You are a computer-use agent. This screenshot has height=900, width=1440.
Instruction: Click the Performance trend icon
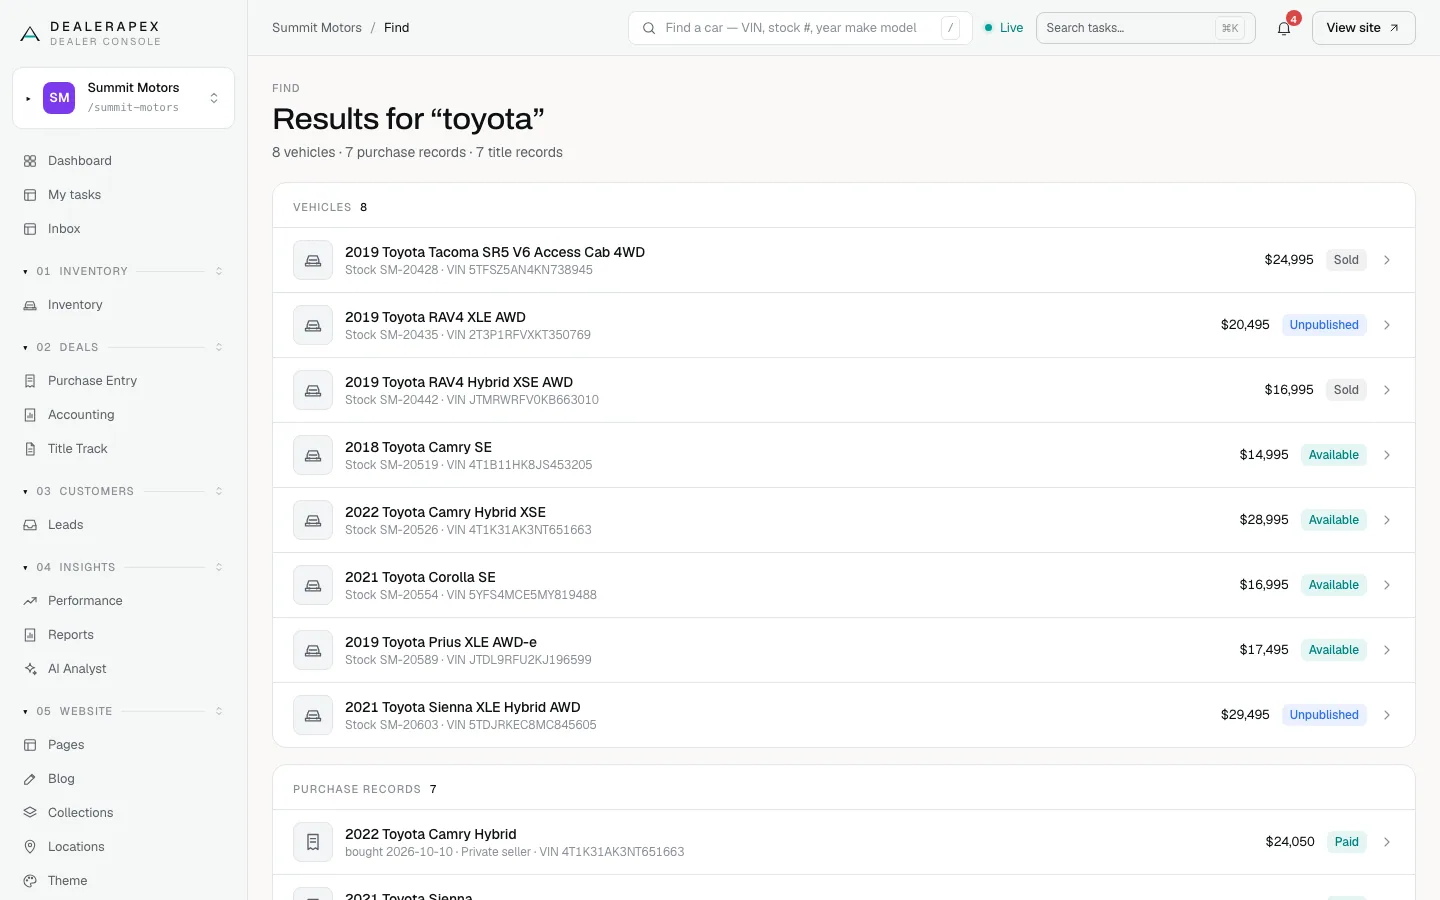point(30,601)
